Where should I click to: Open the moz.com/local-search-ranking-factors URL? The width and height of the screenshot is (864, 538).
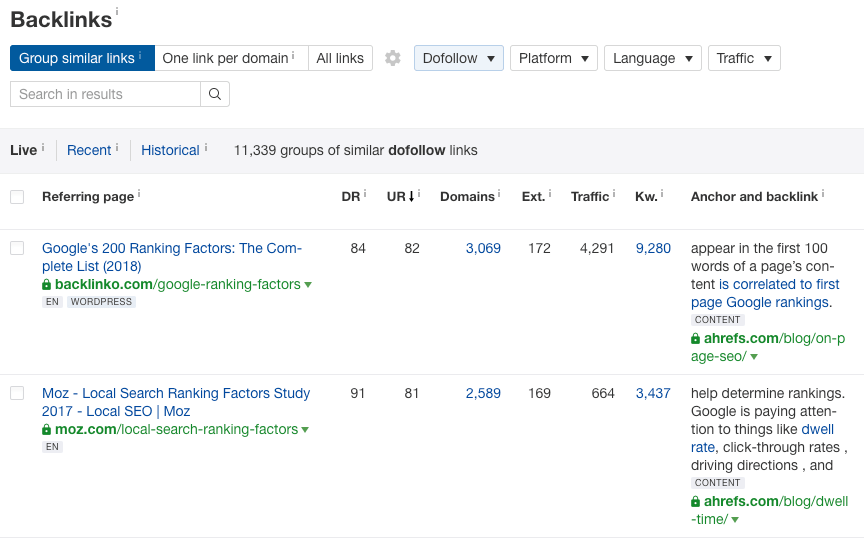(x=176, y=429)
